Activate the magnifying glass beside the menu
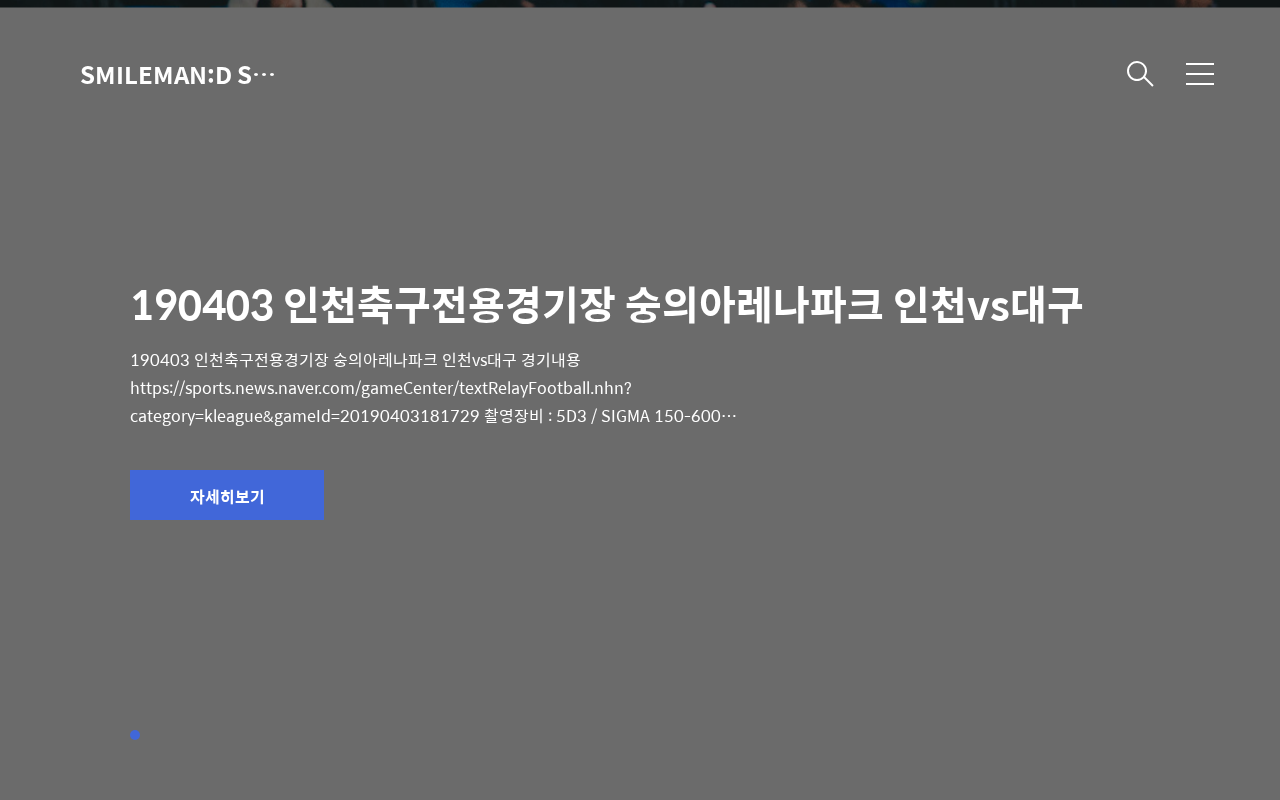Image resolution: width=1280 pixels, height=800 pixels. coord(1140,74)
